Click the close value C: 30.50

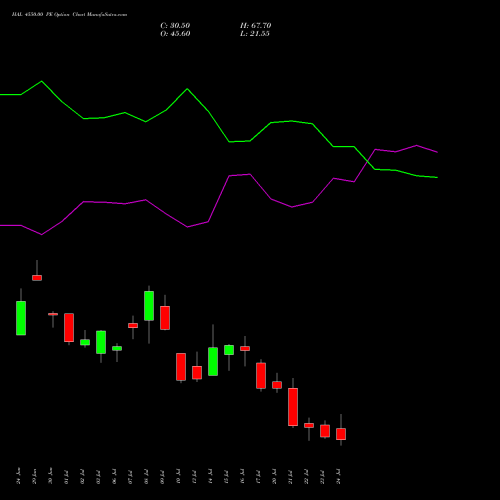[x=175, y=26]
